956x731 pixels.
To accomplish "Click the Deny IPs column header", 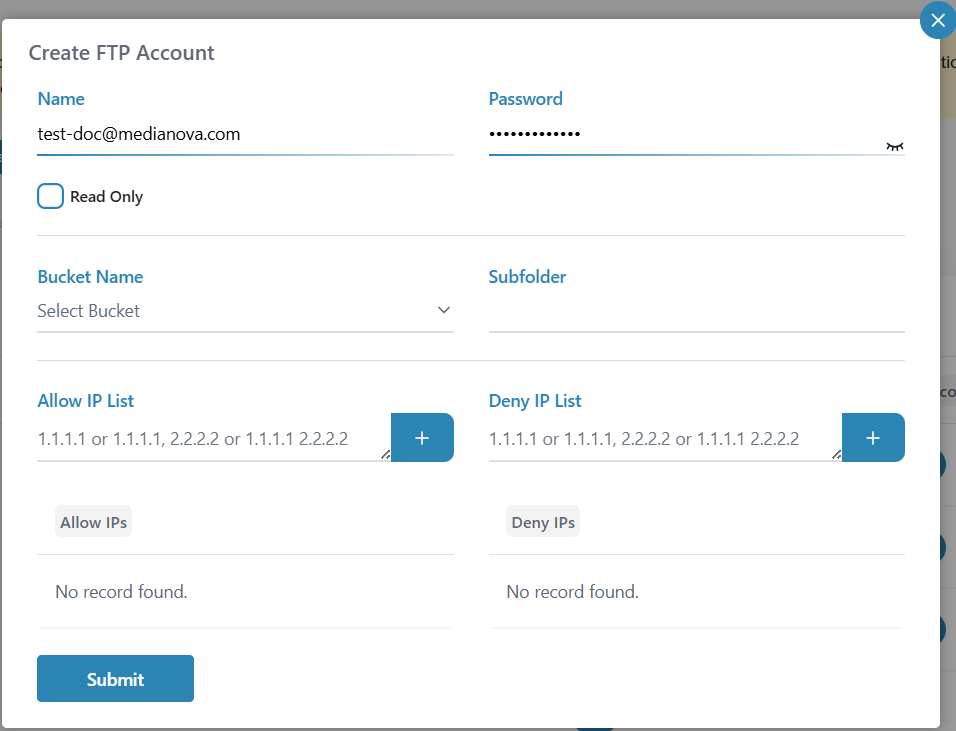I will (543, 522).
